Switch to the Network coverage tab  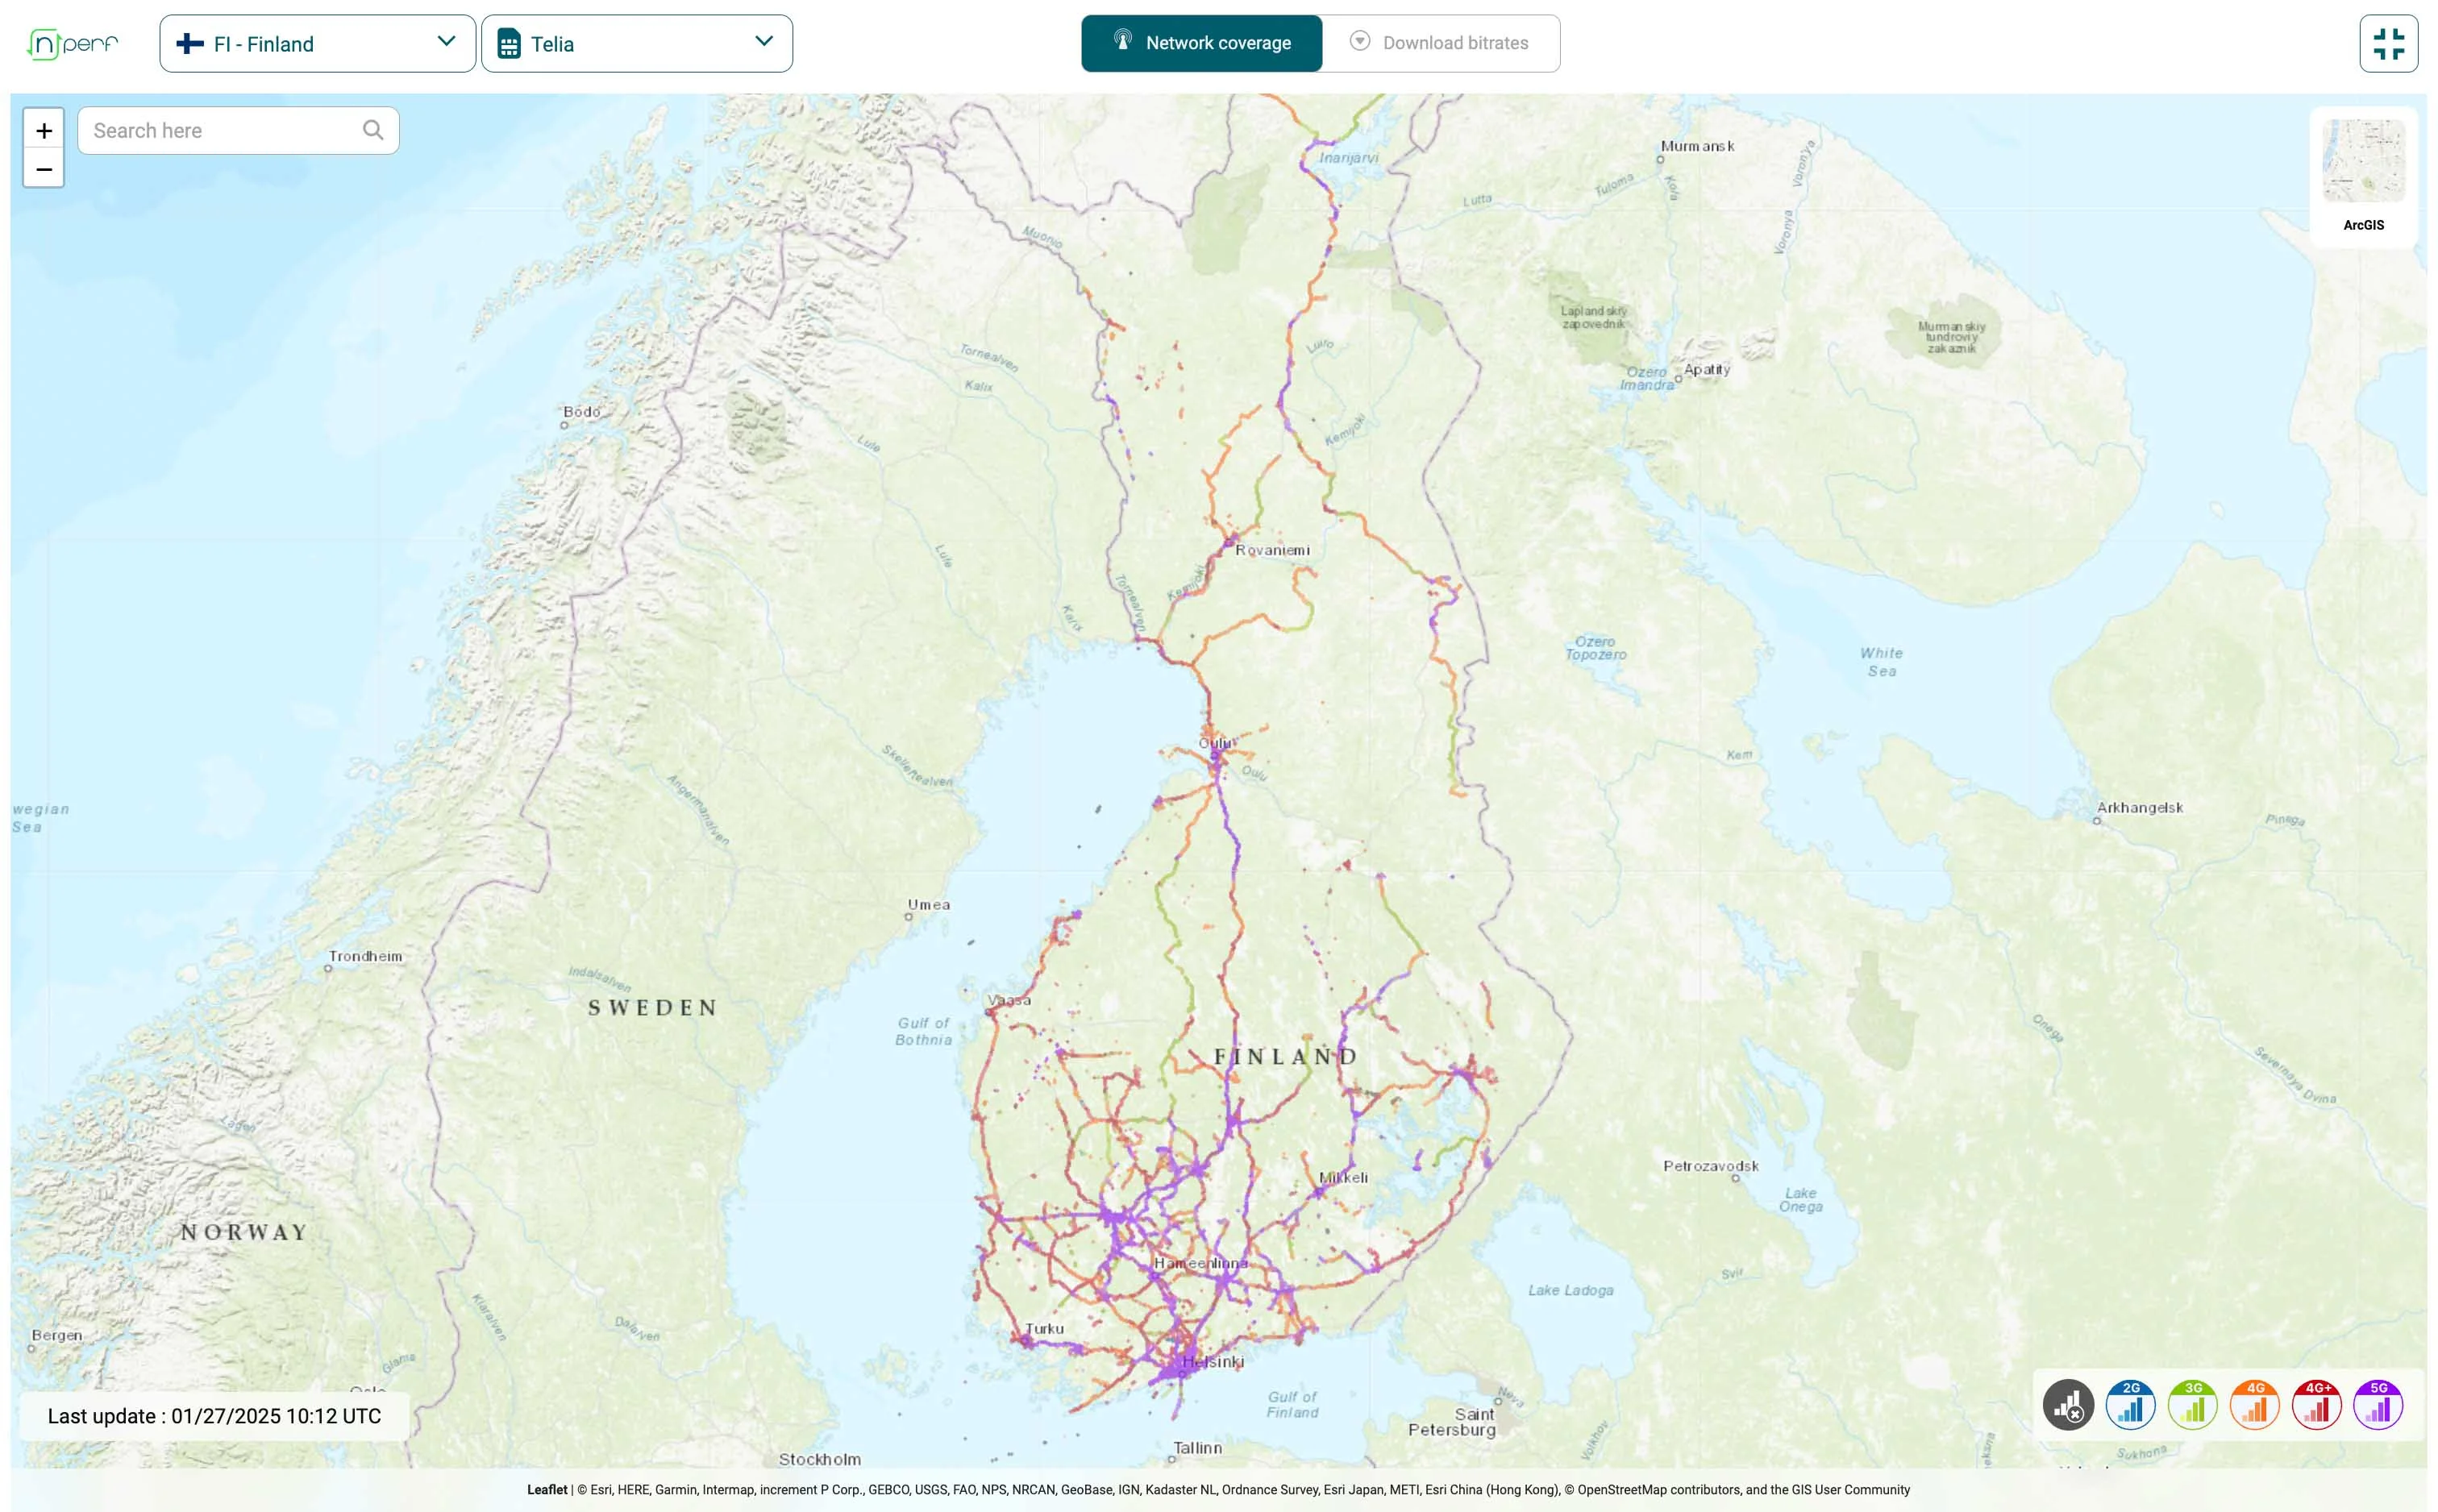click(x=1201, y=43)
